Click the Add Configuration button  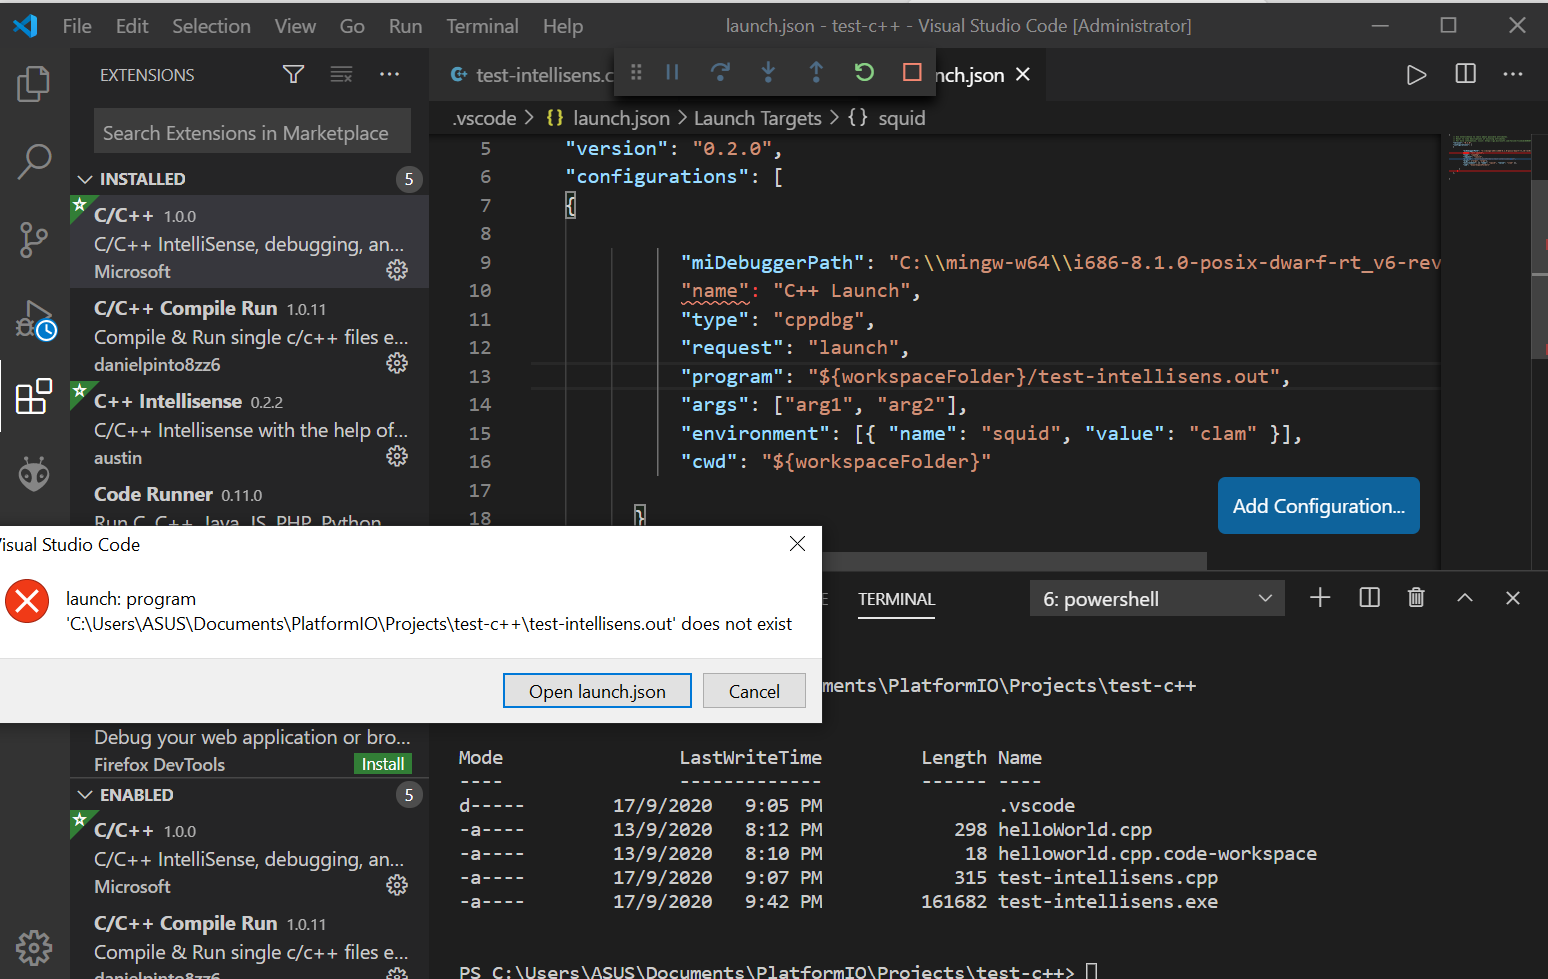tap(1318, 506)
